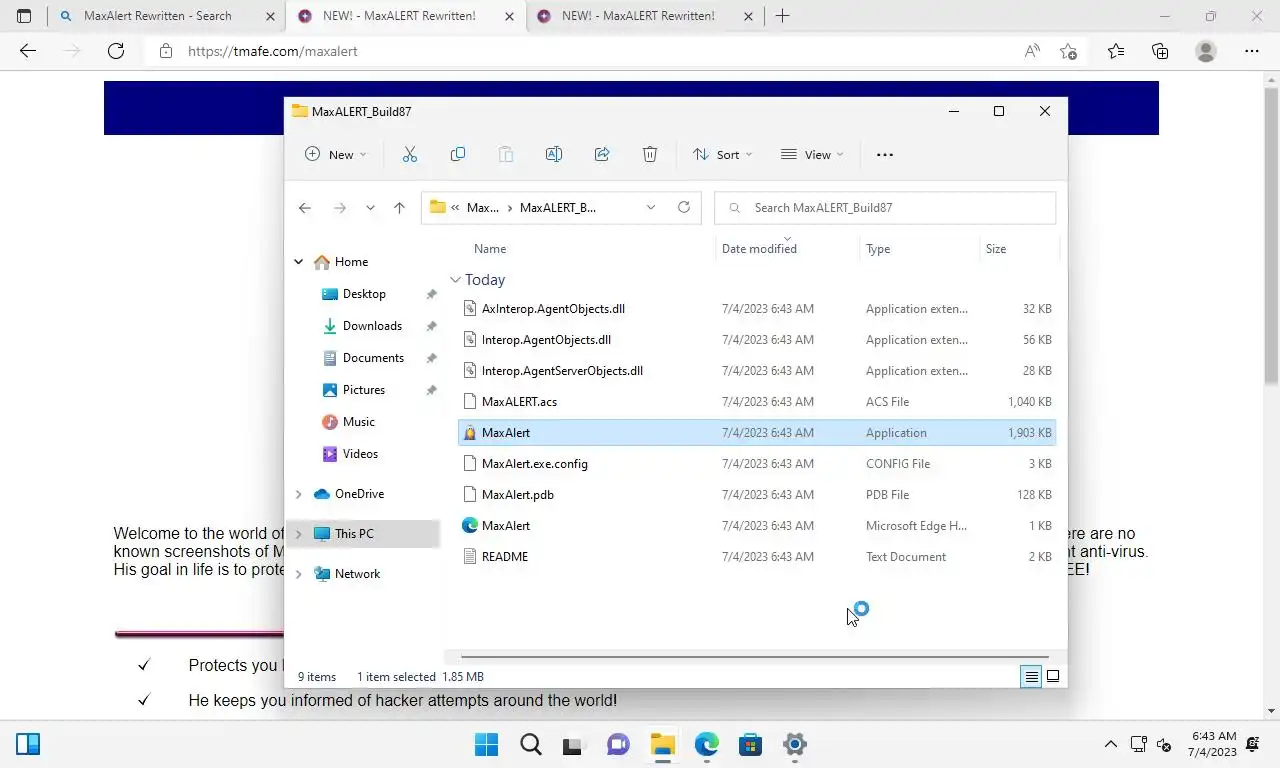This screenshot has height=768, width=1280.
Task: Click the Rename icon in Explorer toolbar
Action: point(554,154)
